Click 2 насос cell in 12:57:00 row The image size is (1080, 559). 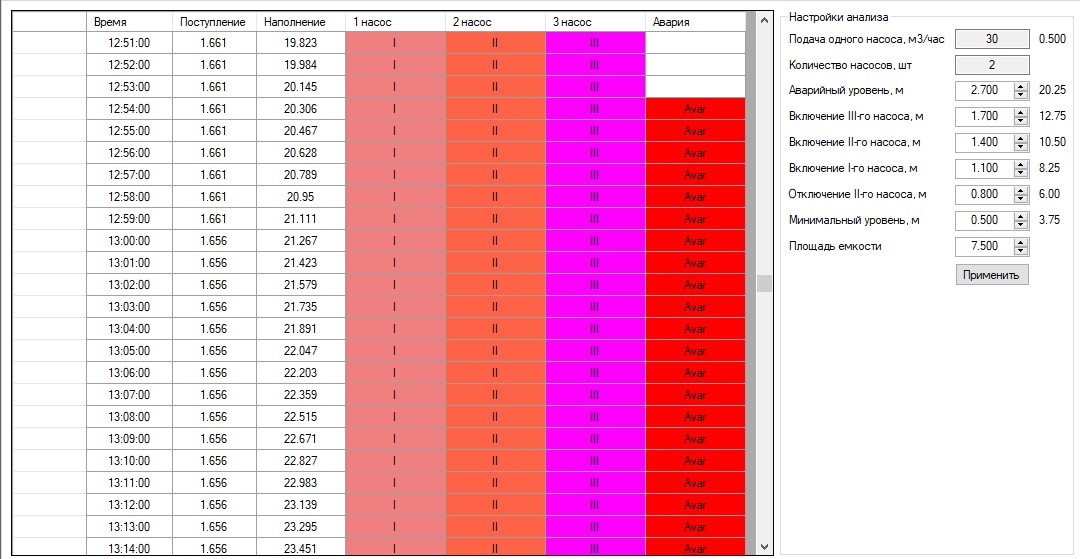(495, 175)
